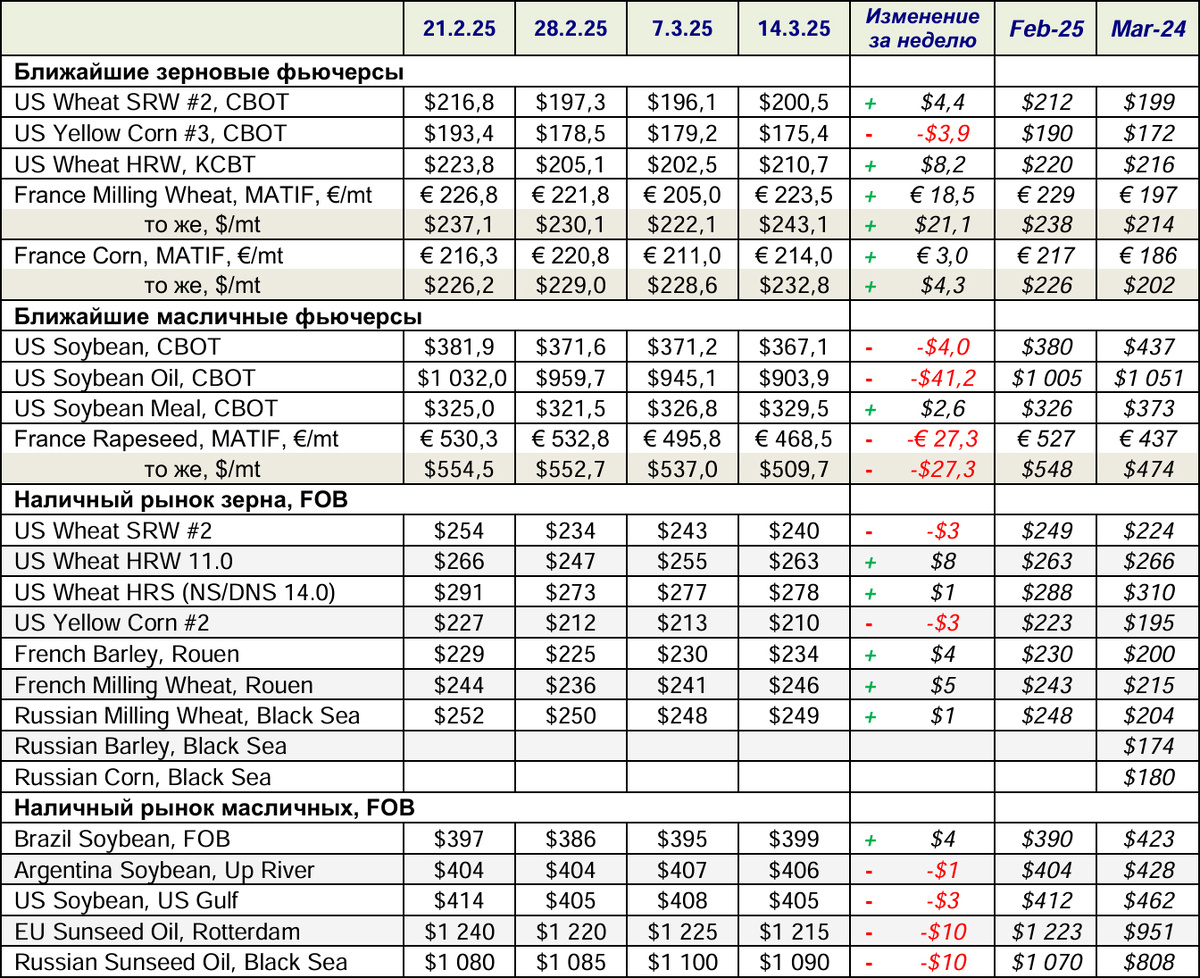
Task: Click the Изменение за неделю header
Action: 922,28
